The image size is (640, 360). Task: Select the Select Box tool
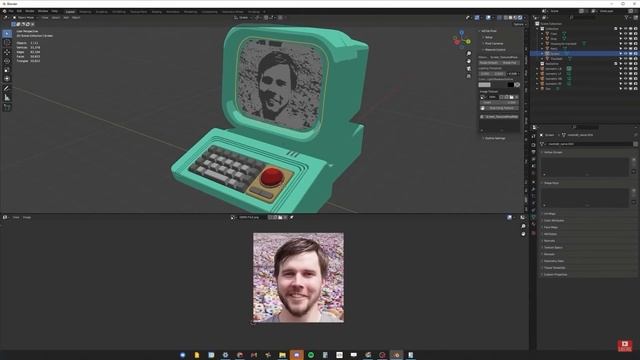click(x=7, y=33)
